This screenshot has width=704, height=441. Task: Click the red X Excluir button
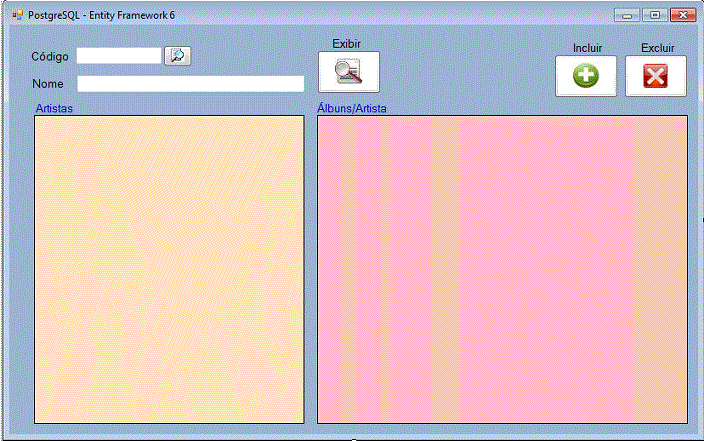[x=656, y=76]
